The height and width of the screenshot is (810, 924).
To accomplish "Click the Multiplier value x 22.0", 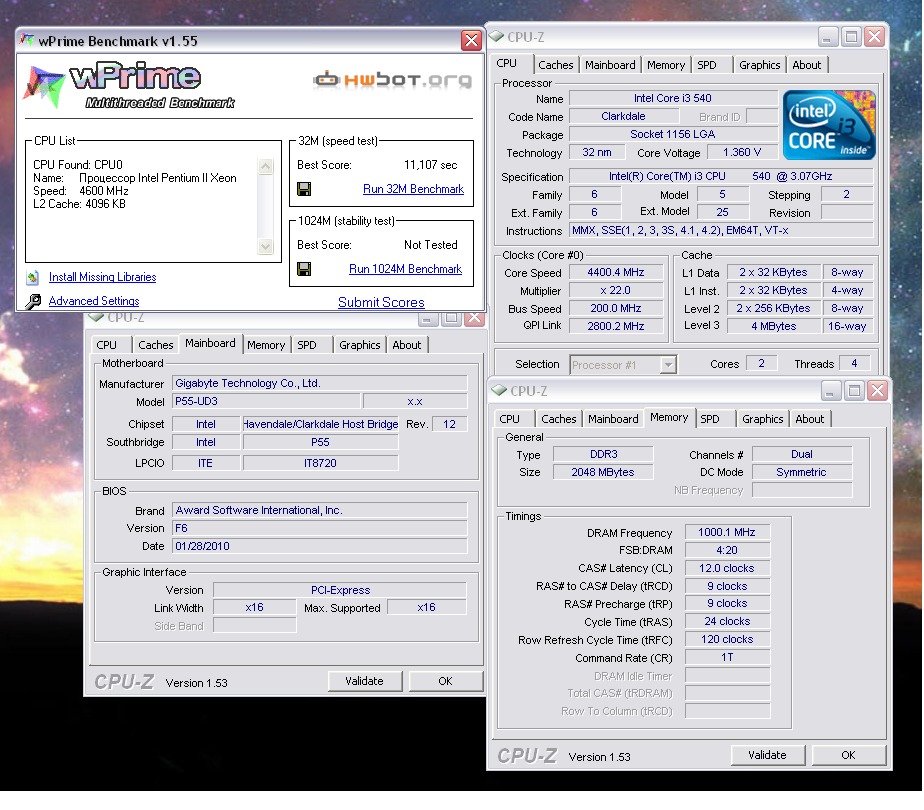I will 616,291.
